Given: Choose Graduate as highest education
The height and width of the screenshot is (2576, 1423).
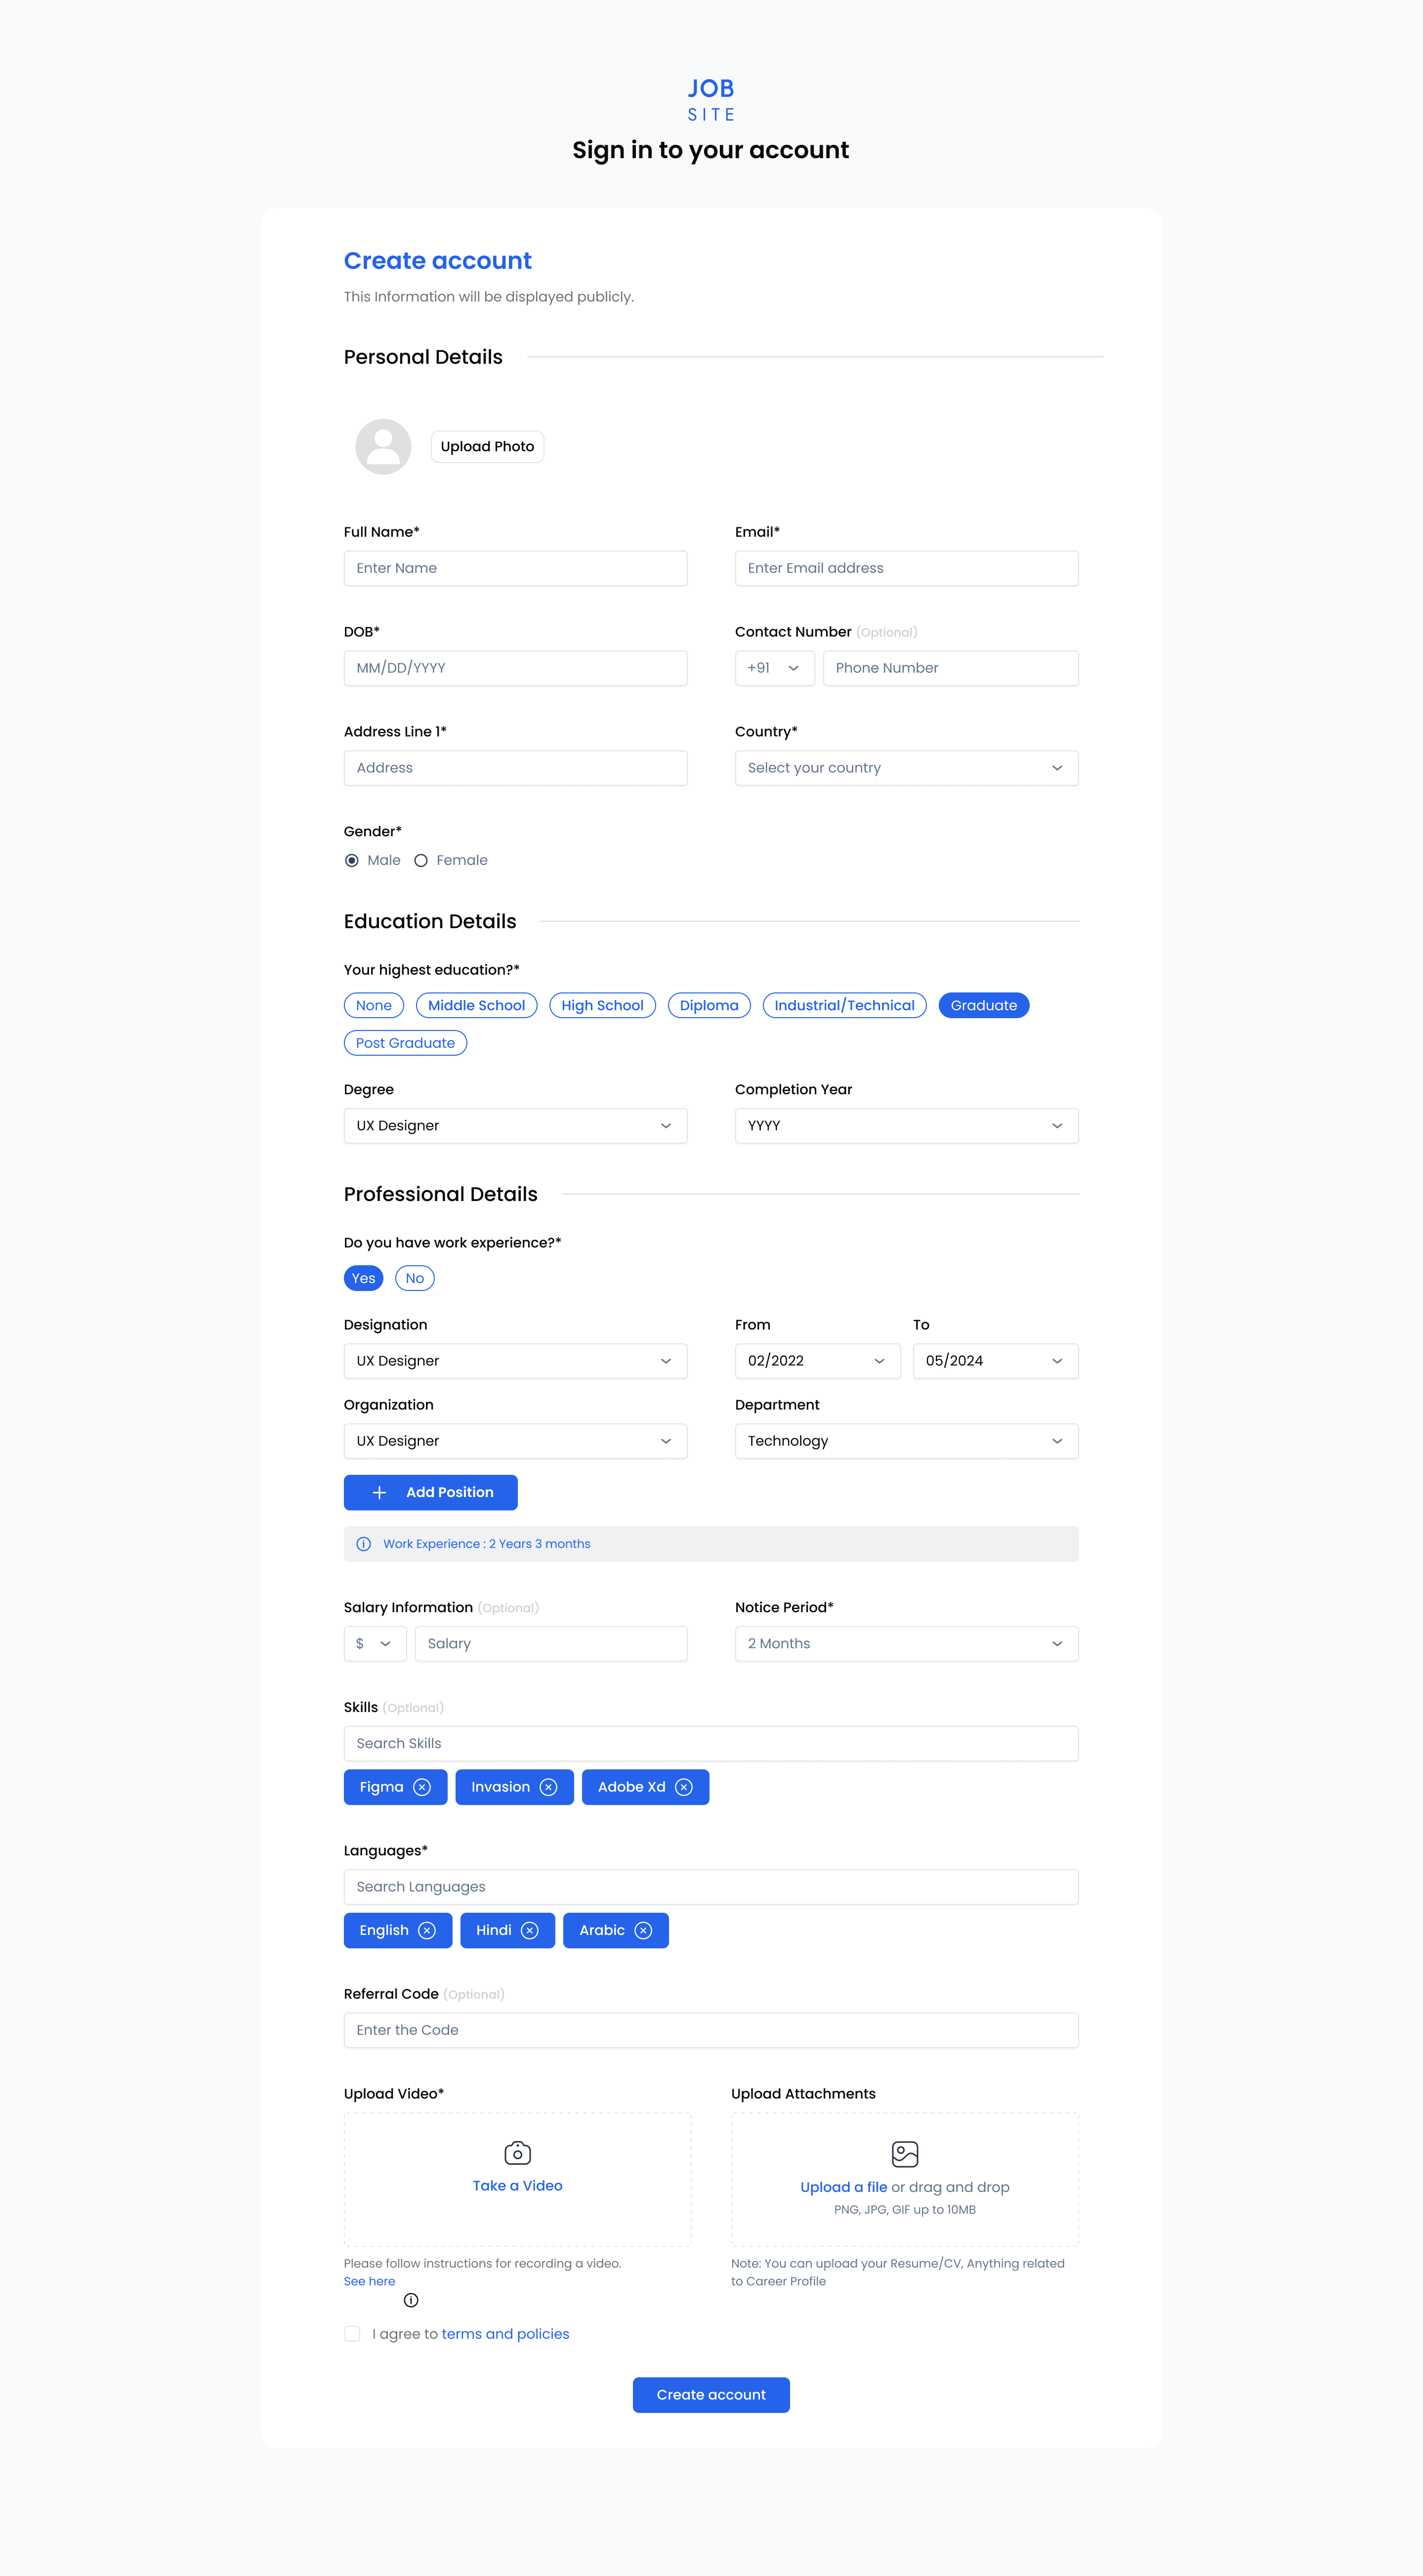Looking at the screenshot, I should 984,1005.
